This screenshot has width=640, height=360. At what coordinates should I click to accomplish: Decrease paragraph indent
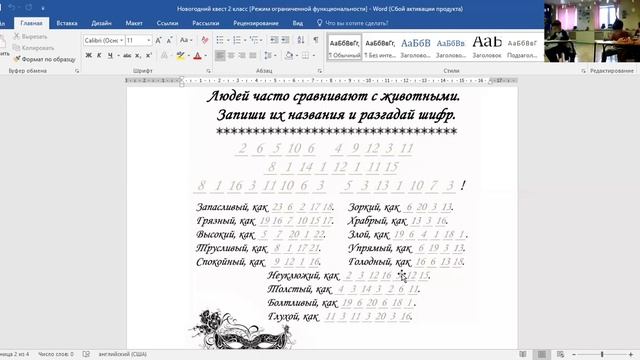tap(274, 40)
